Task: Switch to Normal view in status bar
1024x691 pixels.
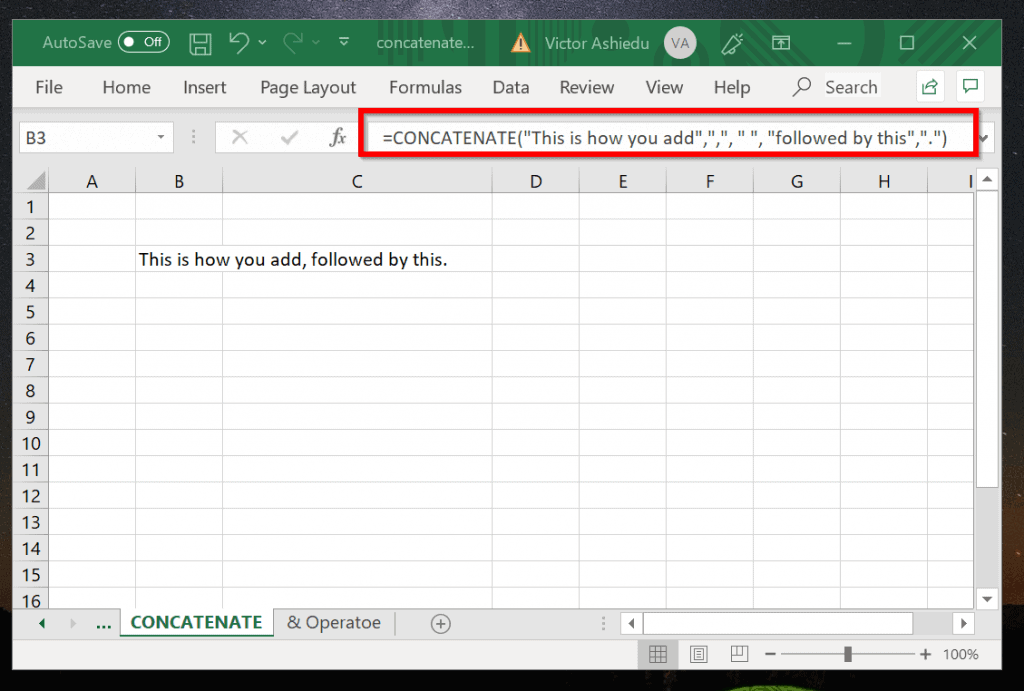Action: pos(658,654)
